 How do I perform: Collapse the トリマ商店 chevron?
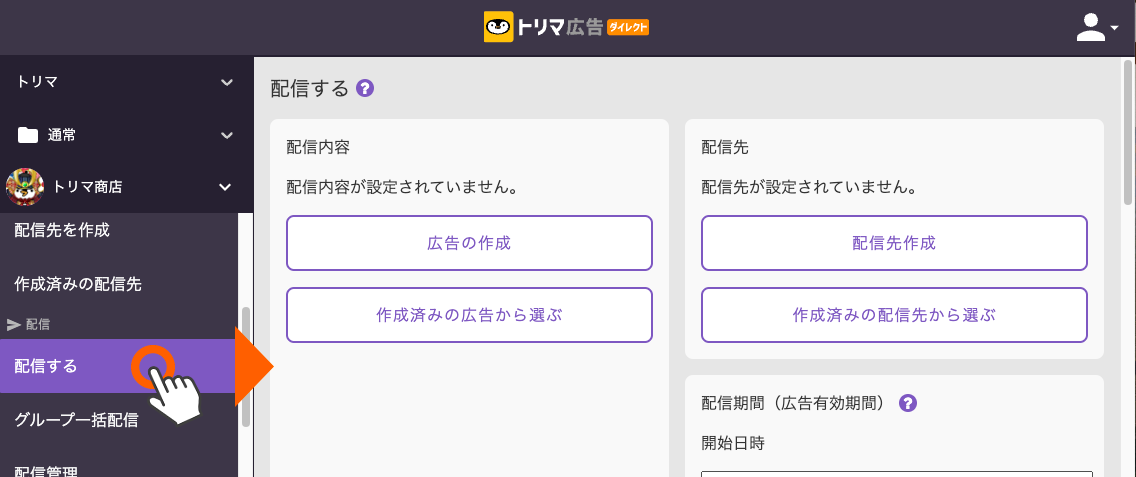click(x=225, y=187)
